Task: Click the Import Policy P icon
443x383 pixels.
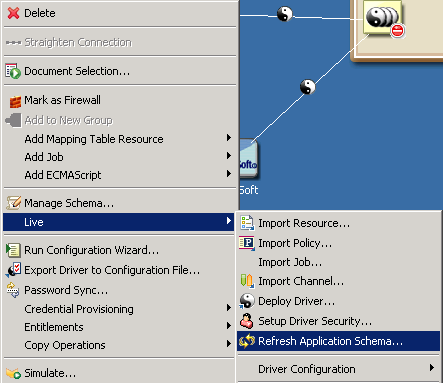Action: coord(247,243)
